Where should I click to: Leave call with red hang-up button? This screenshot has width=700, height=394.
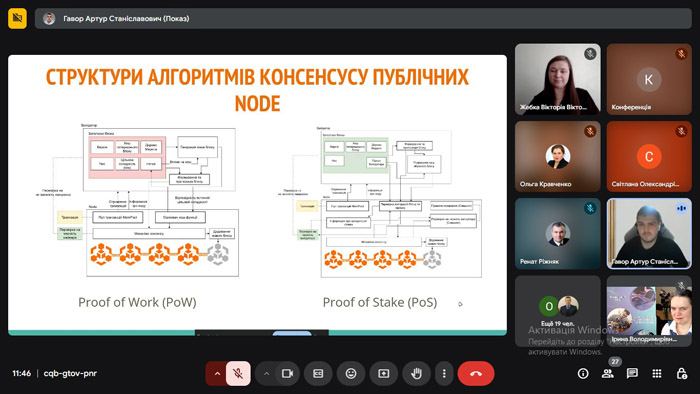click(476, 373)
